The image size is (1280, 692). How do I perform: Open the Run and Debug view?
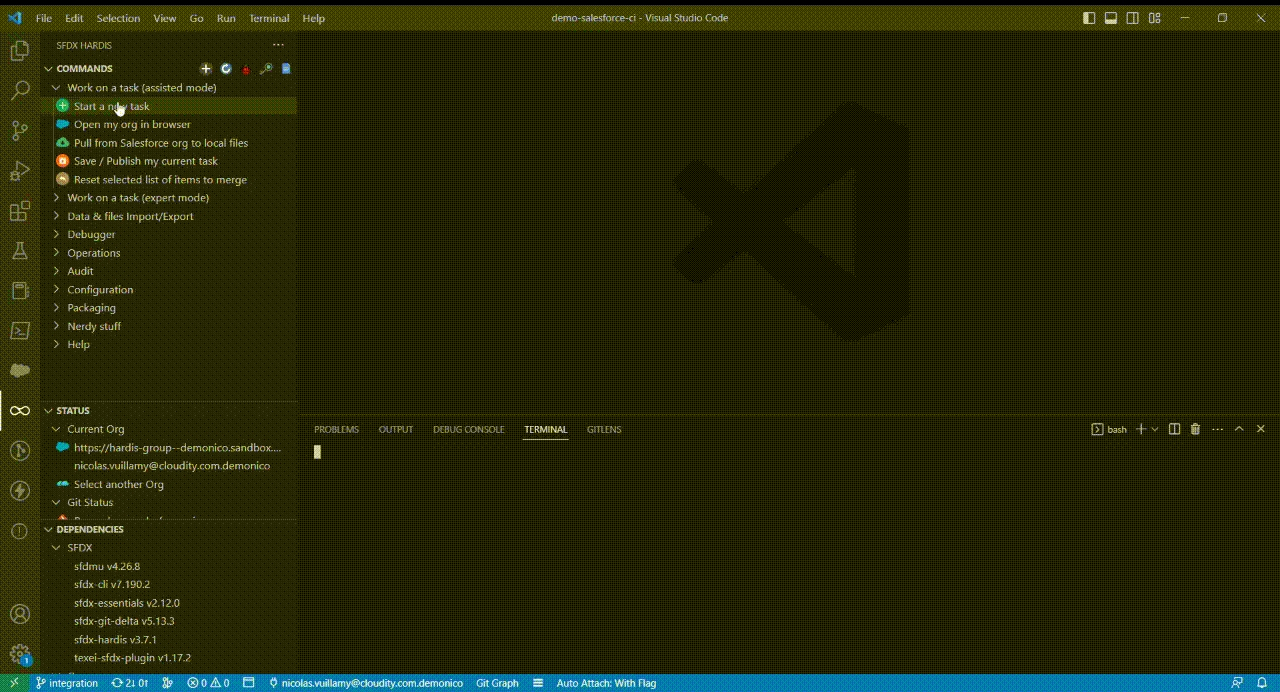(x=19, y=171)
